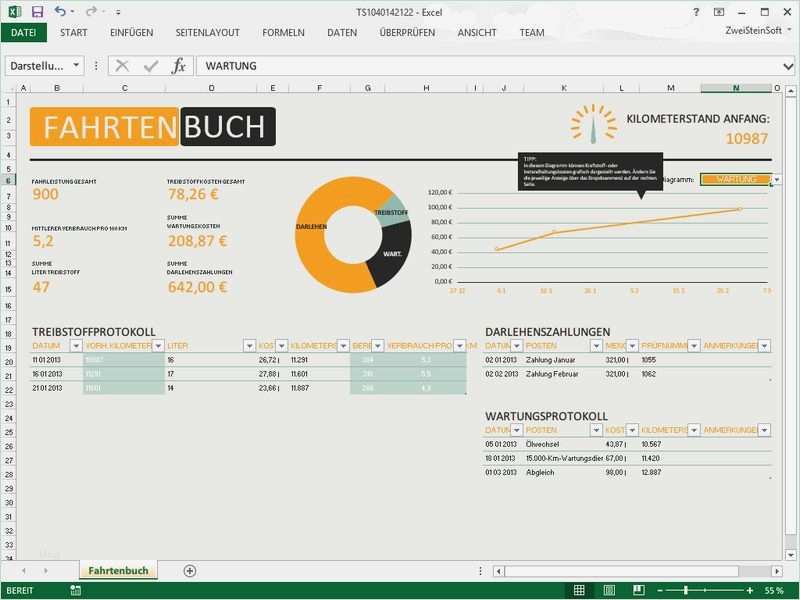The image size is (800, 600).
Task: Click the Enter checkmark icon in formula bar
Action: pyautogui.click(x=148, y=67)
